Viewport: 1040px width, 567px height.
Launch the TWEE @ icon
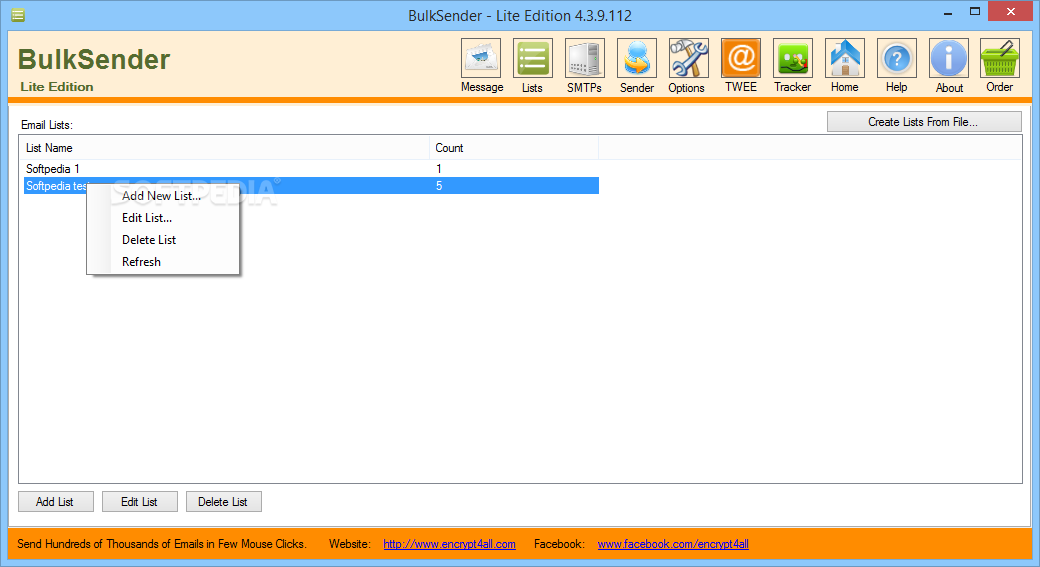point(741,58)
